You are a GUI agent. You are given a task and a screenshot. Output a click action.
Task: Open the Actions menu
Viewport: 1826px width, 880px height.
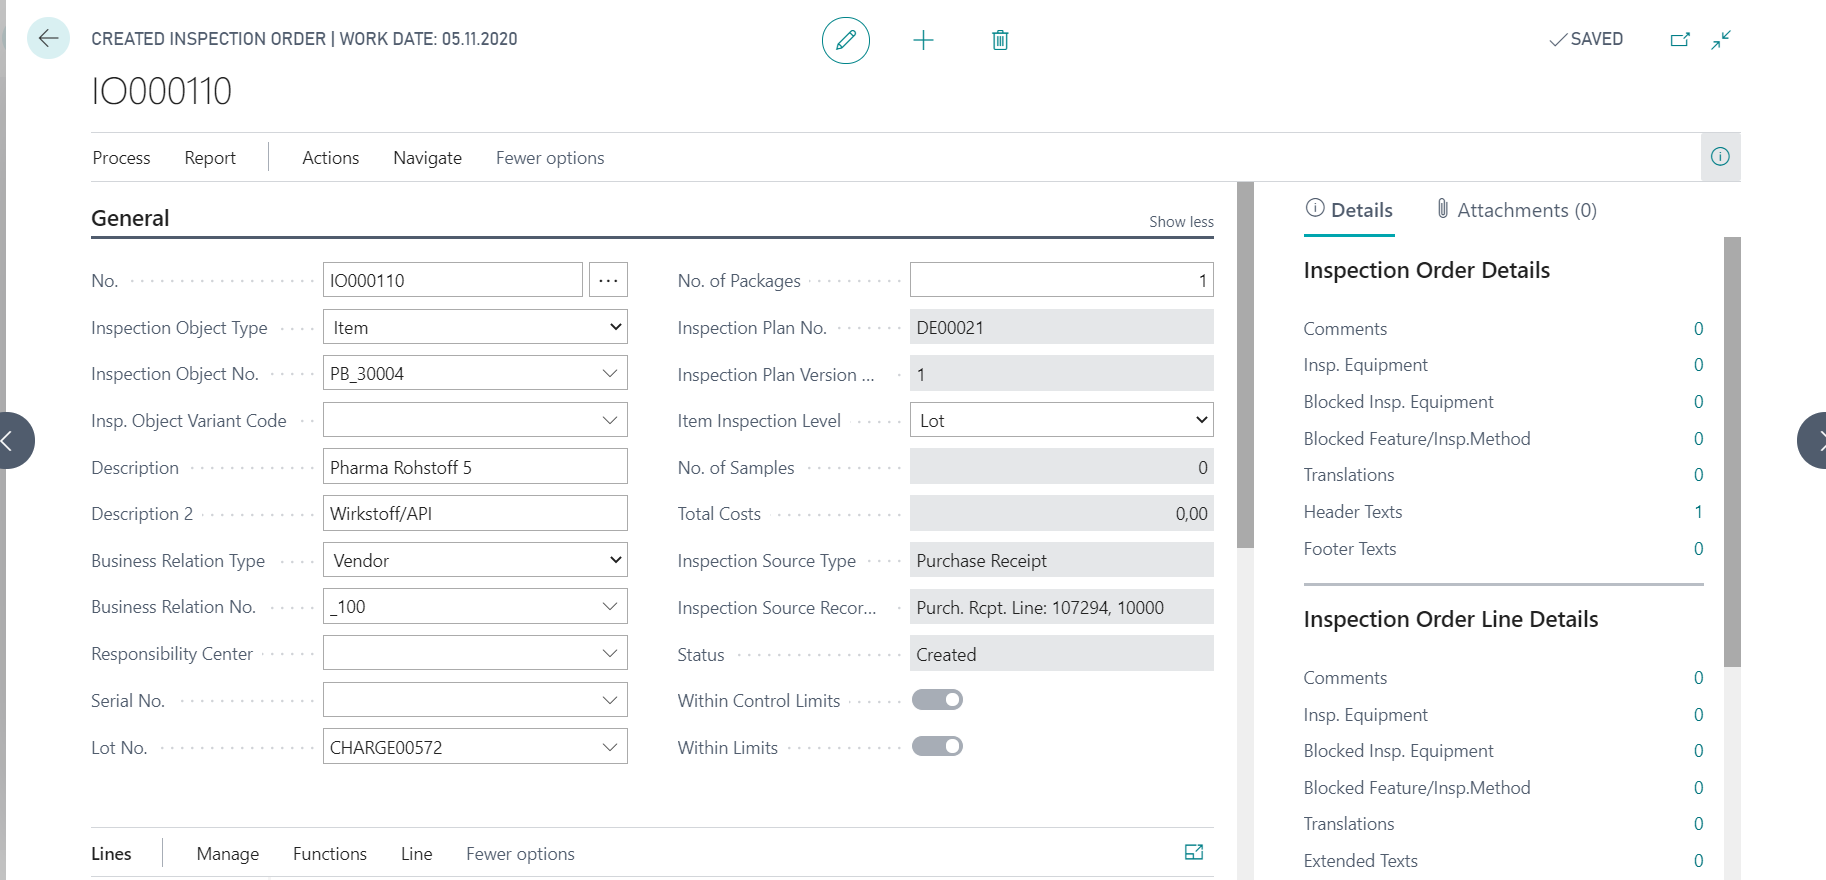[330, 158]
